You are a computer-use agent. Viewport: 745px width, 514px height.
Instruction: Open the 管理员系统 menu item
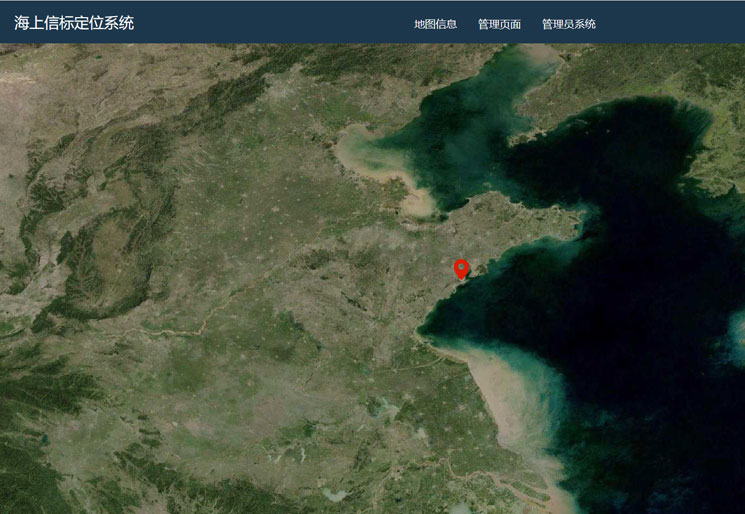[x=569, y=24]
